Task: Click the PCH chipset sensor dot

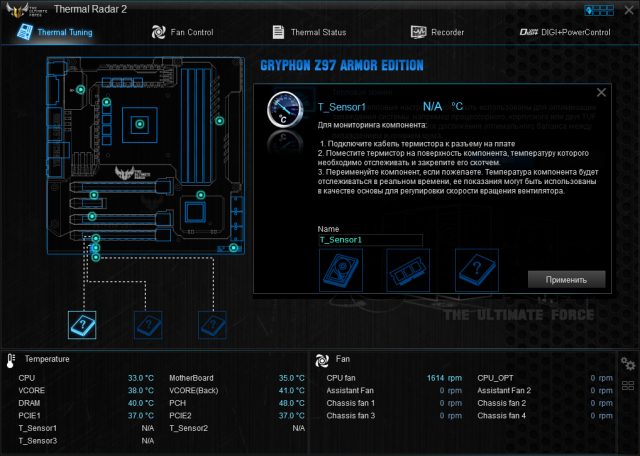Action: [200, 195]
